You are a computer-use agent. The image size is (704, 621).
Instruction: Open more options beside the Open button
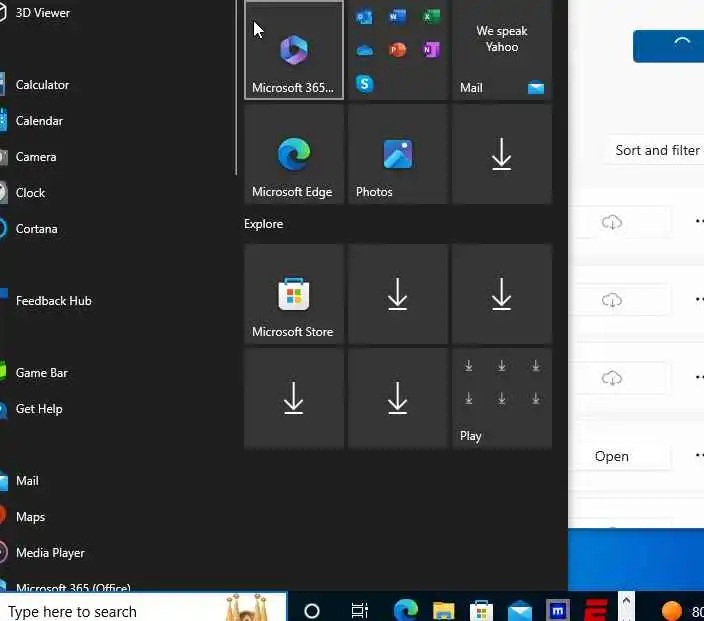click(x=699, y=456)
